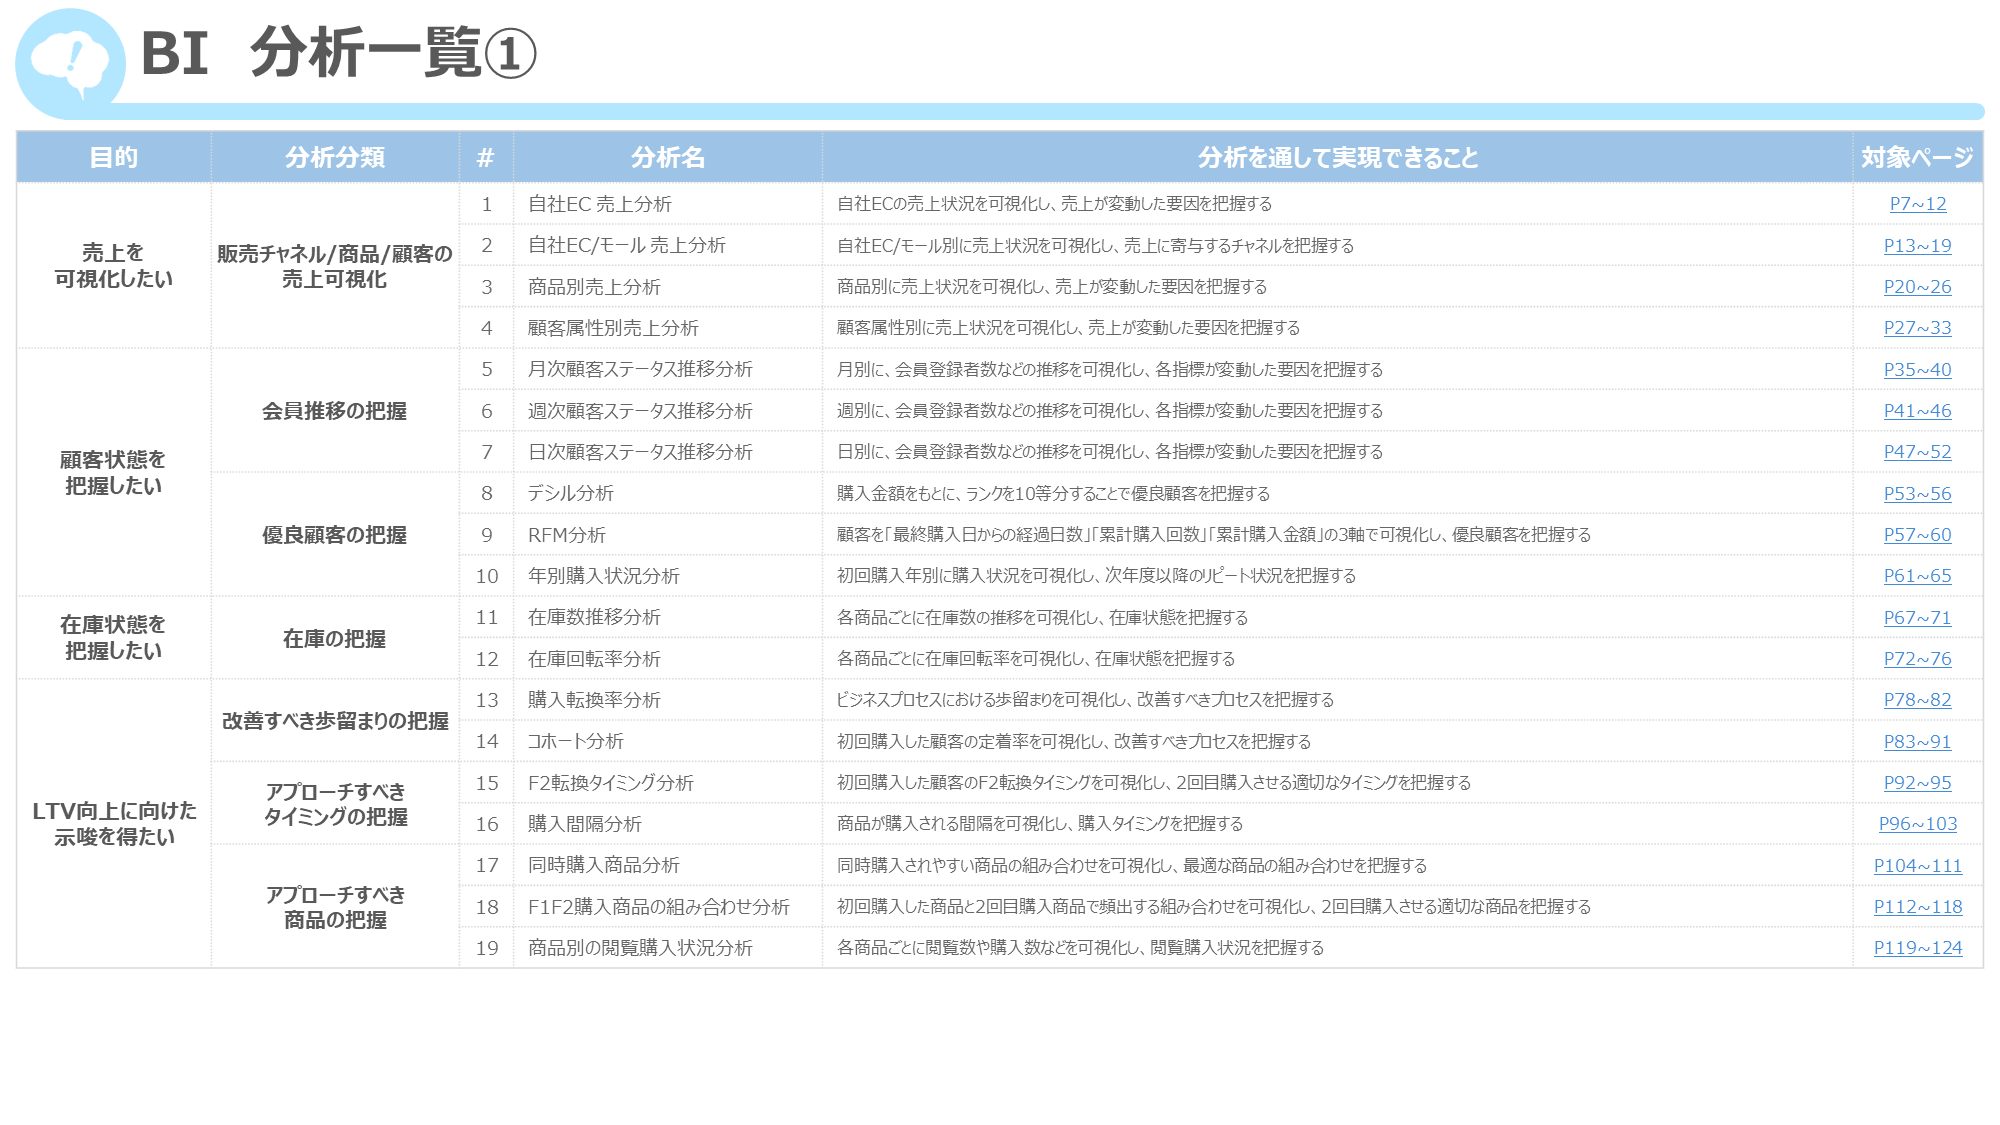This screenshot has width=2000, height=1125.
Task: Select the 在庫状態を把握したい purpose cell
Action: click(114, 638)
